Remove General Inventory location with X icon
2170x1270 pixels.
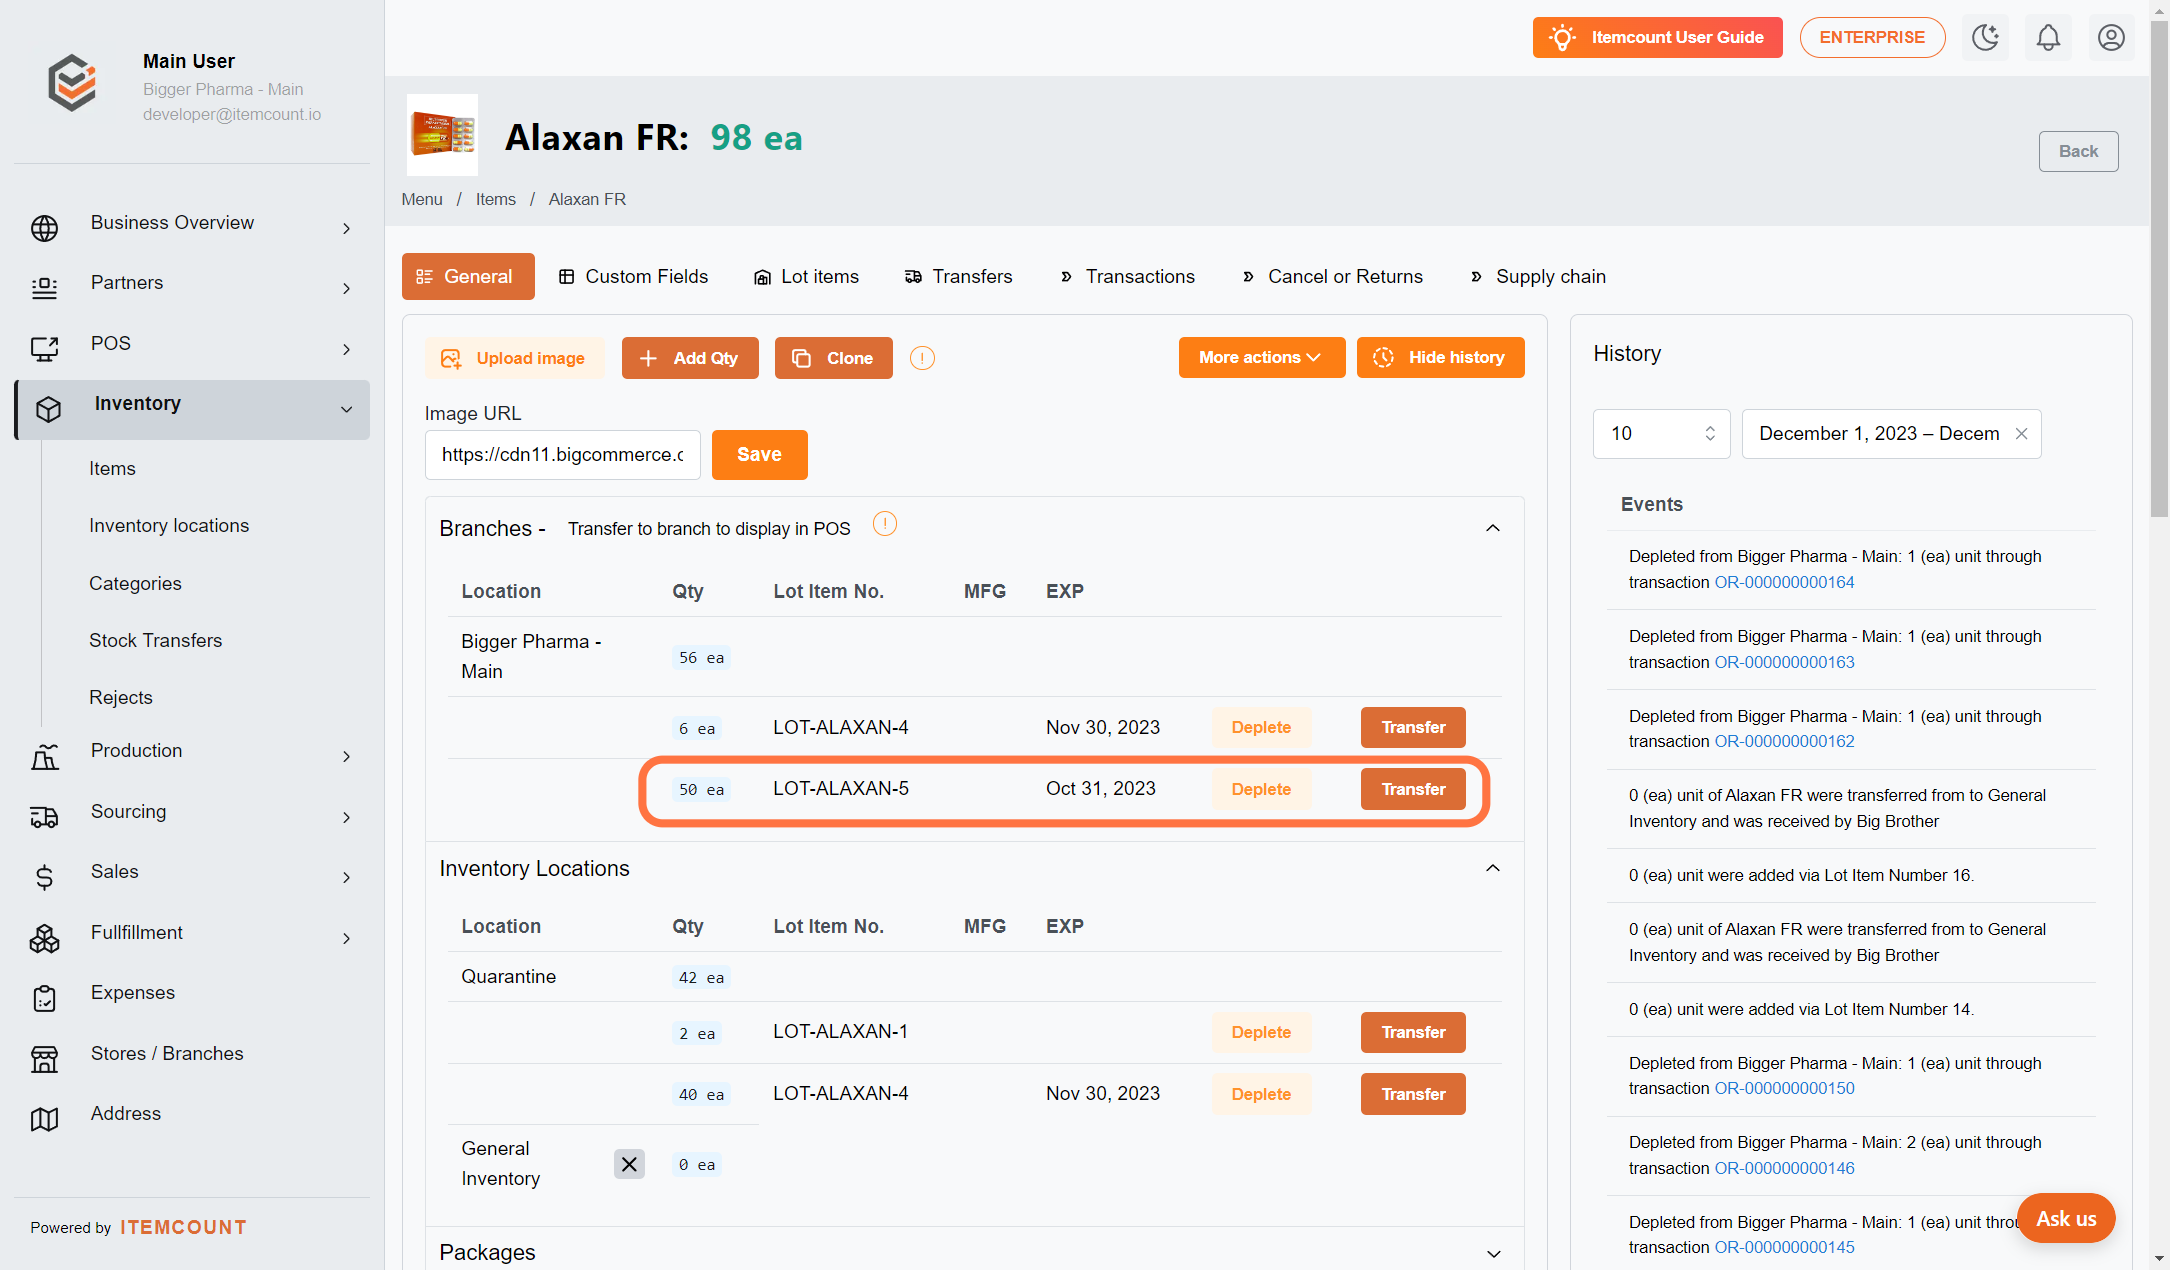coord(629,1164)
